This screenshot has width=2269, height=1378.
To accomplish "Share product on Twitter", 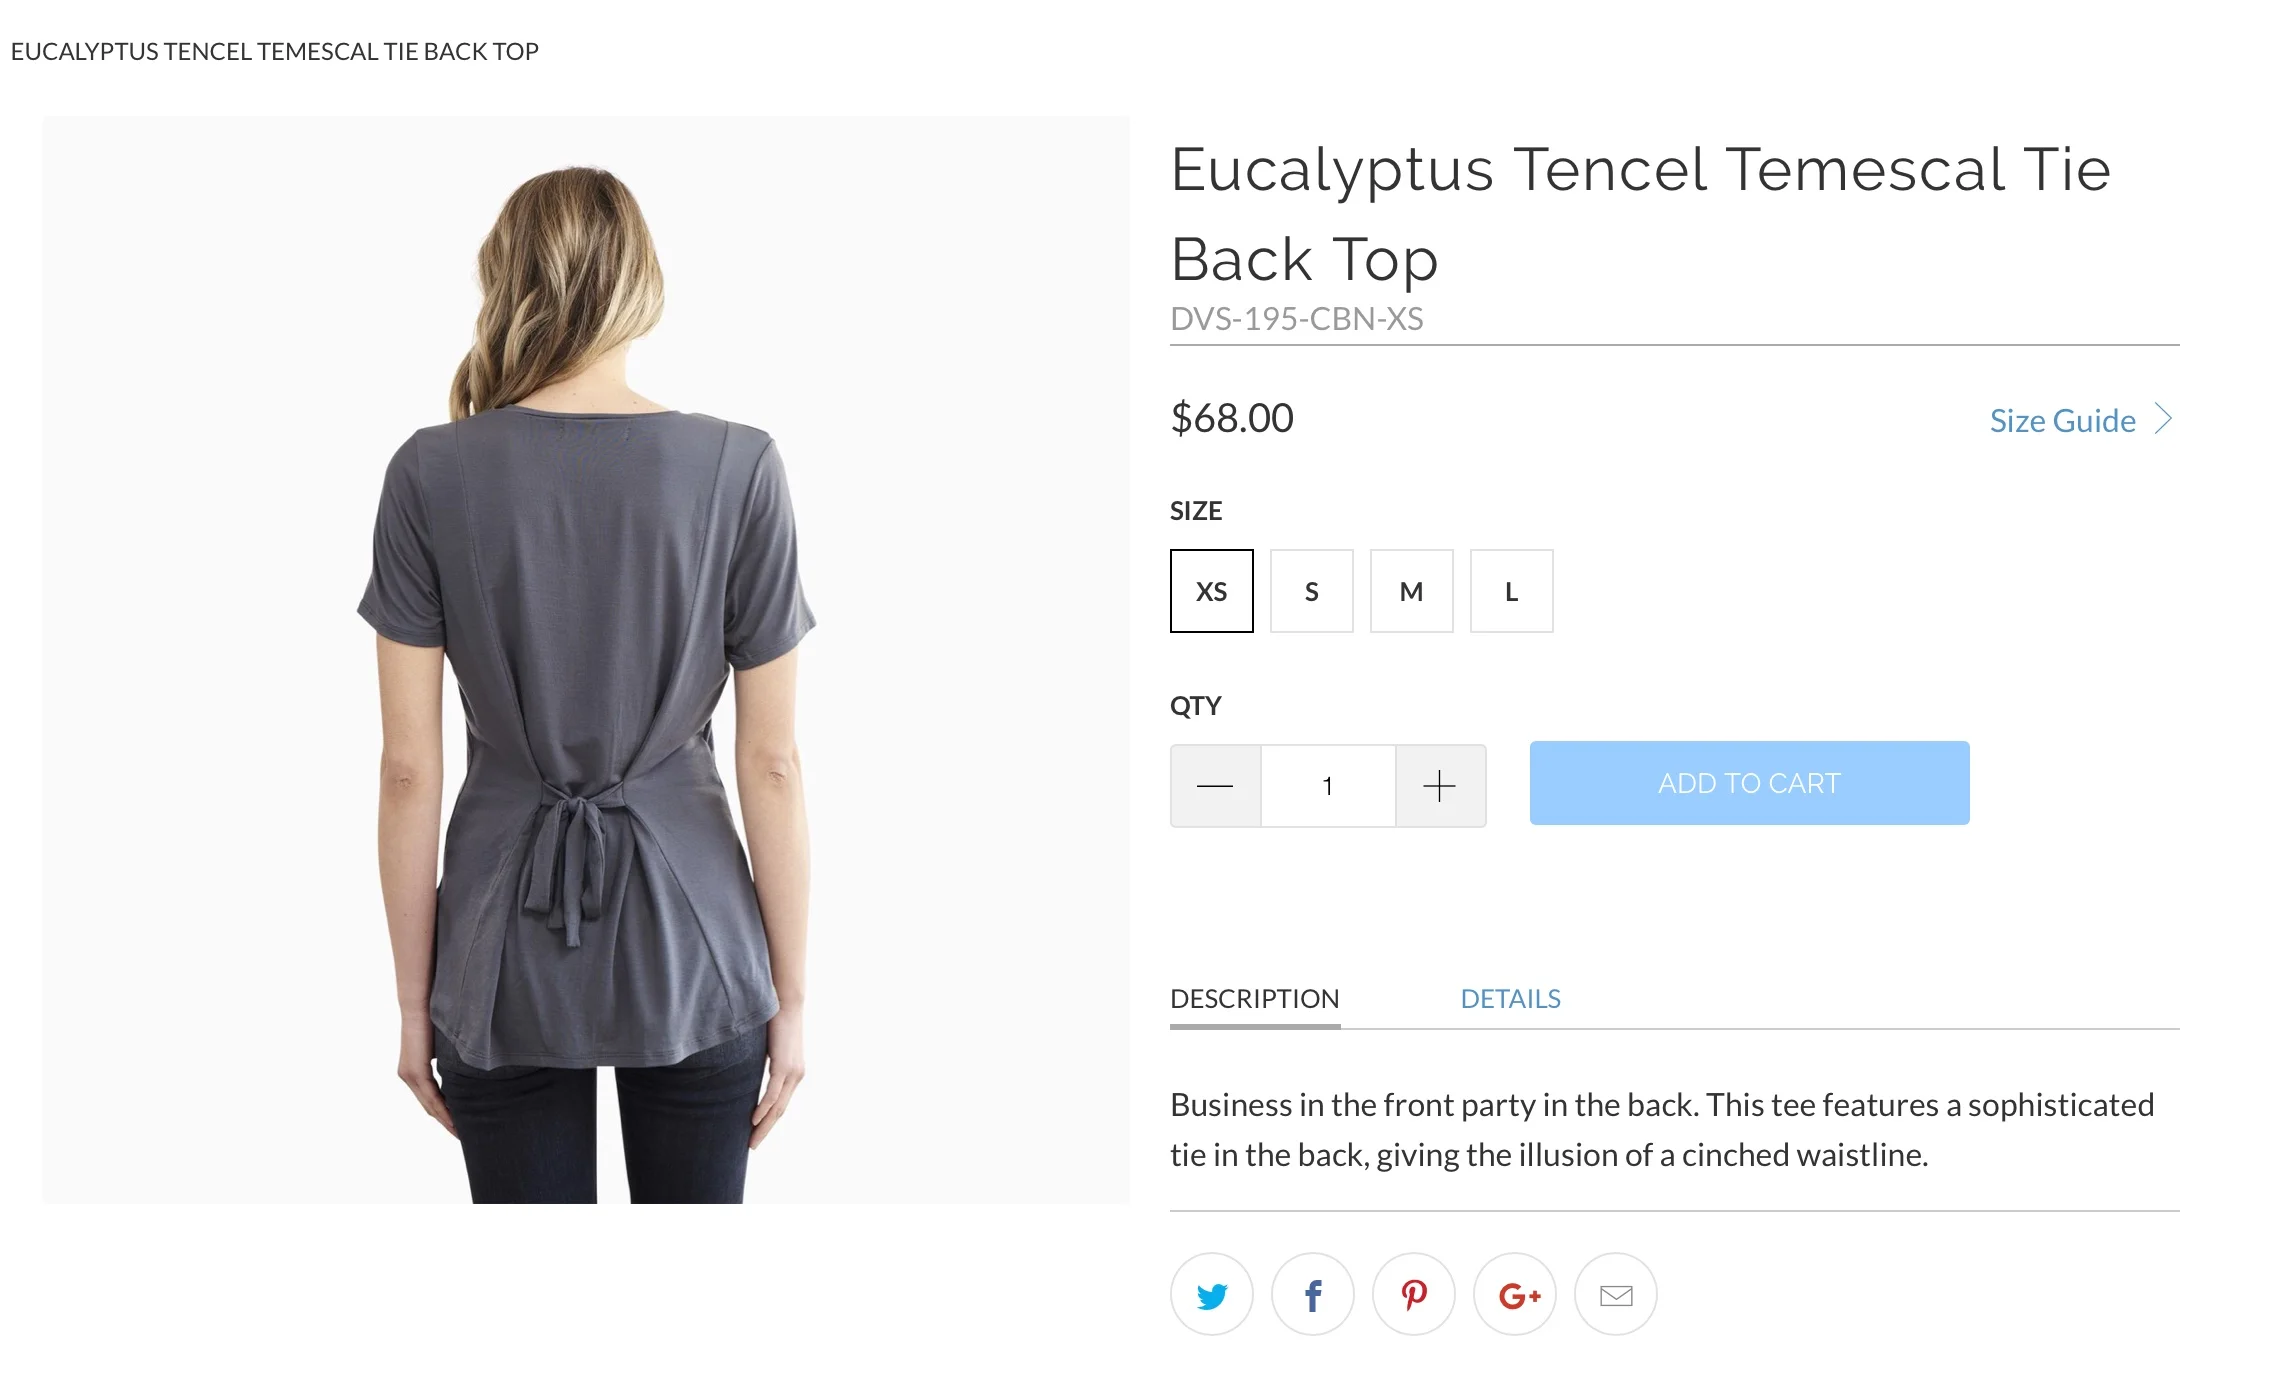I will (1211, 1294).
